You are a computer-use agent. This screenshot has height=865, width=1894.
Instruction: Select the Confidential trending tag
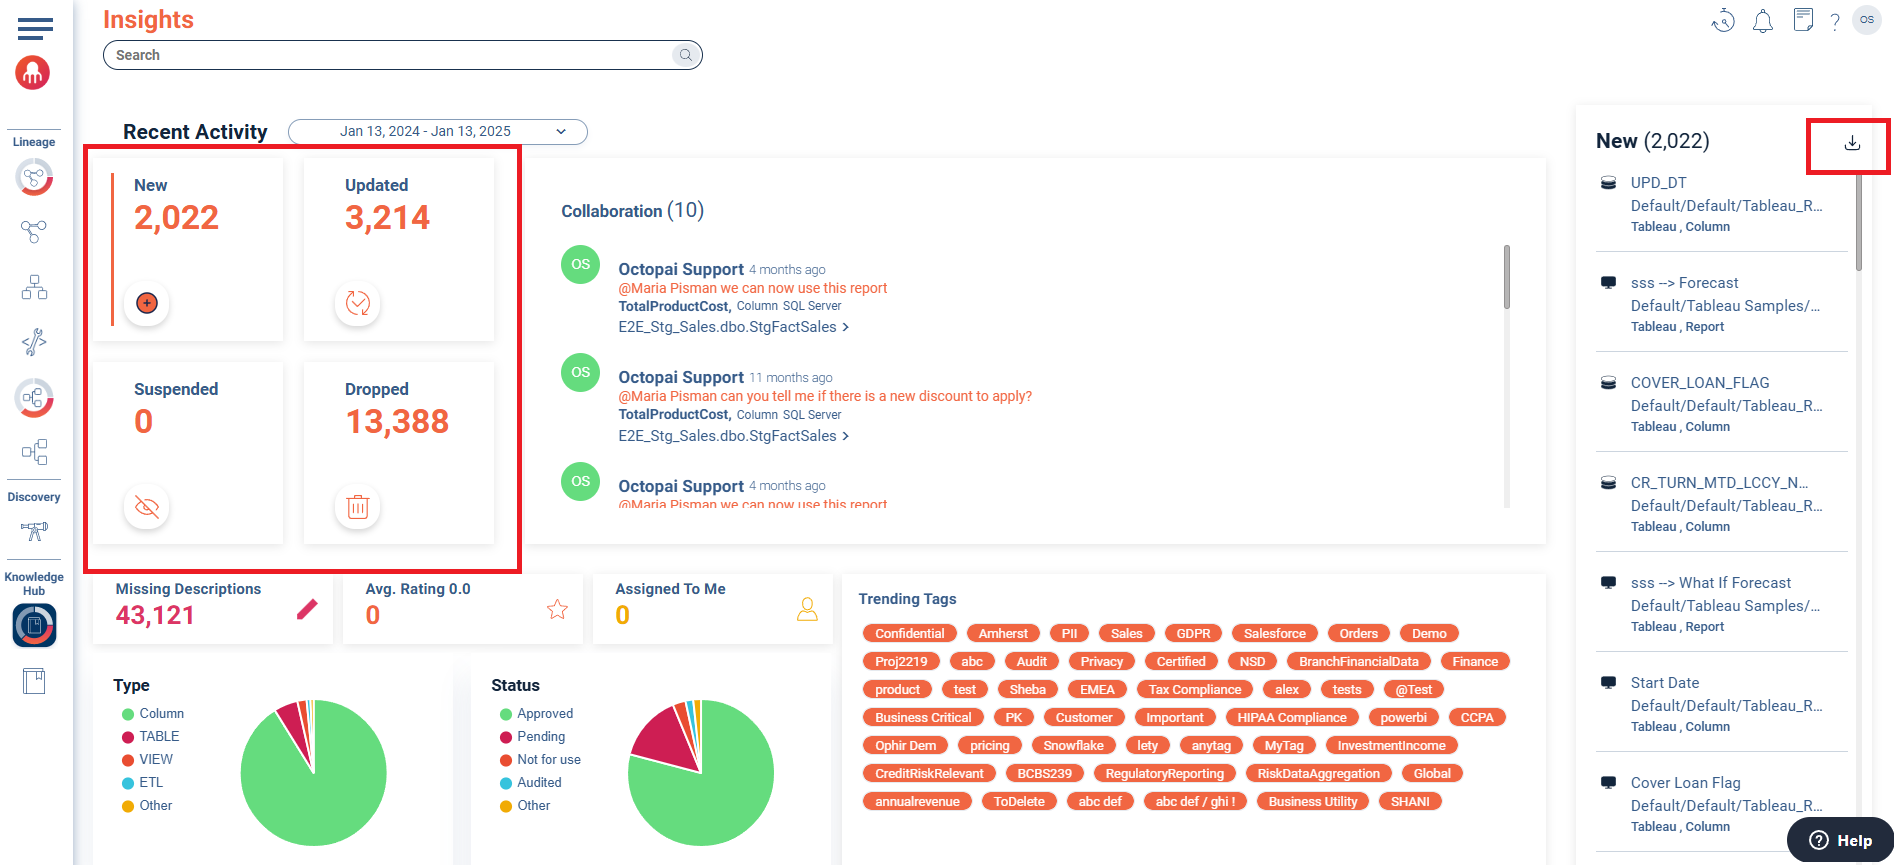(x=909, y=634)
